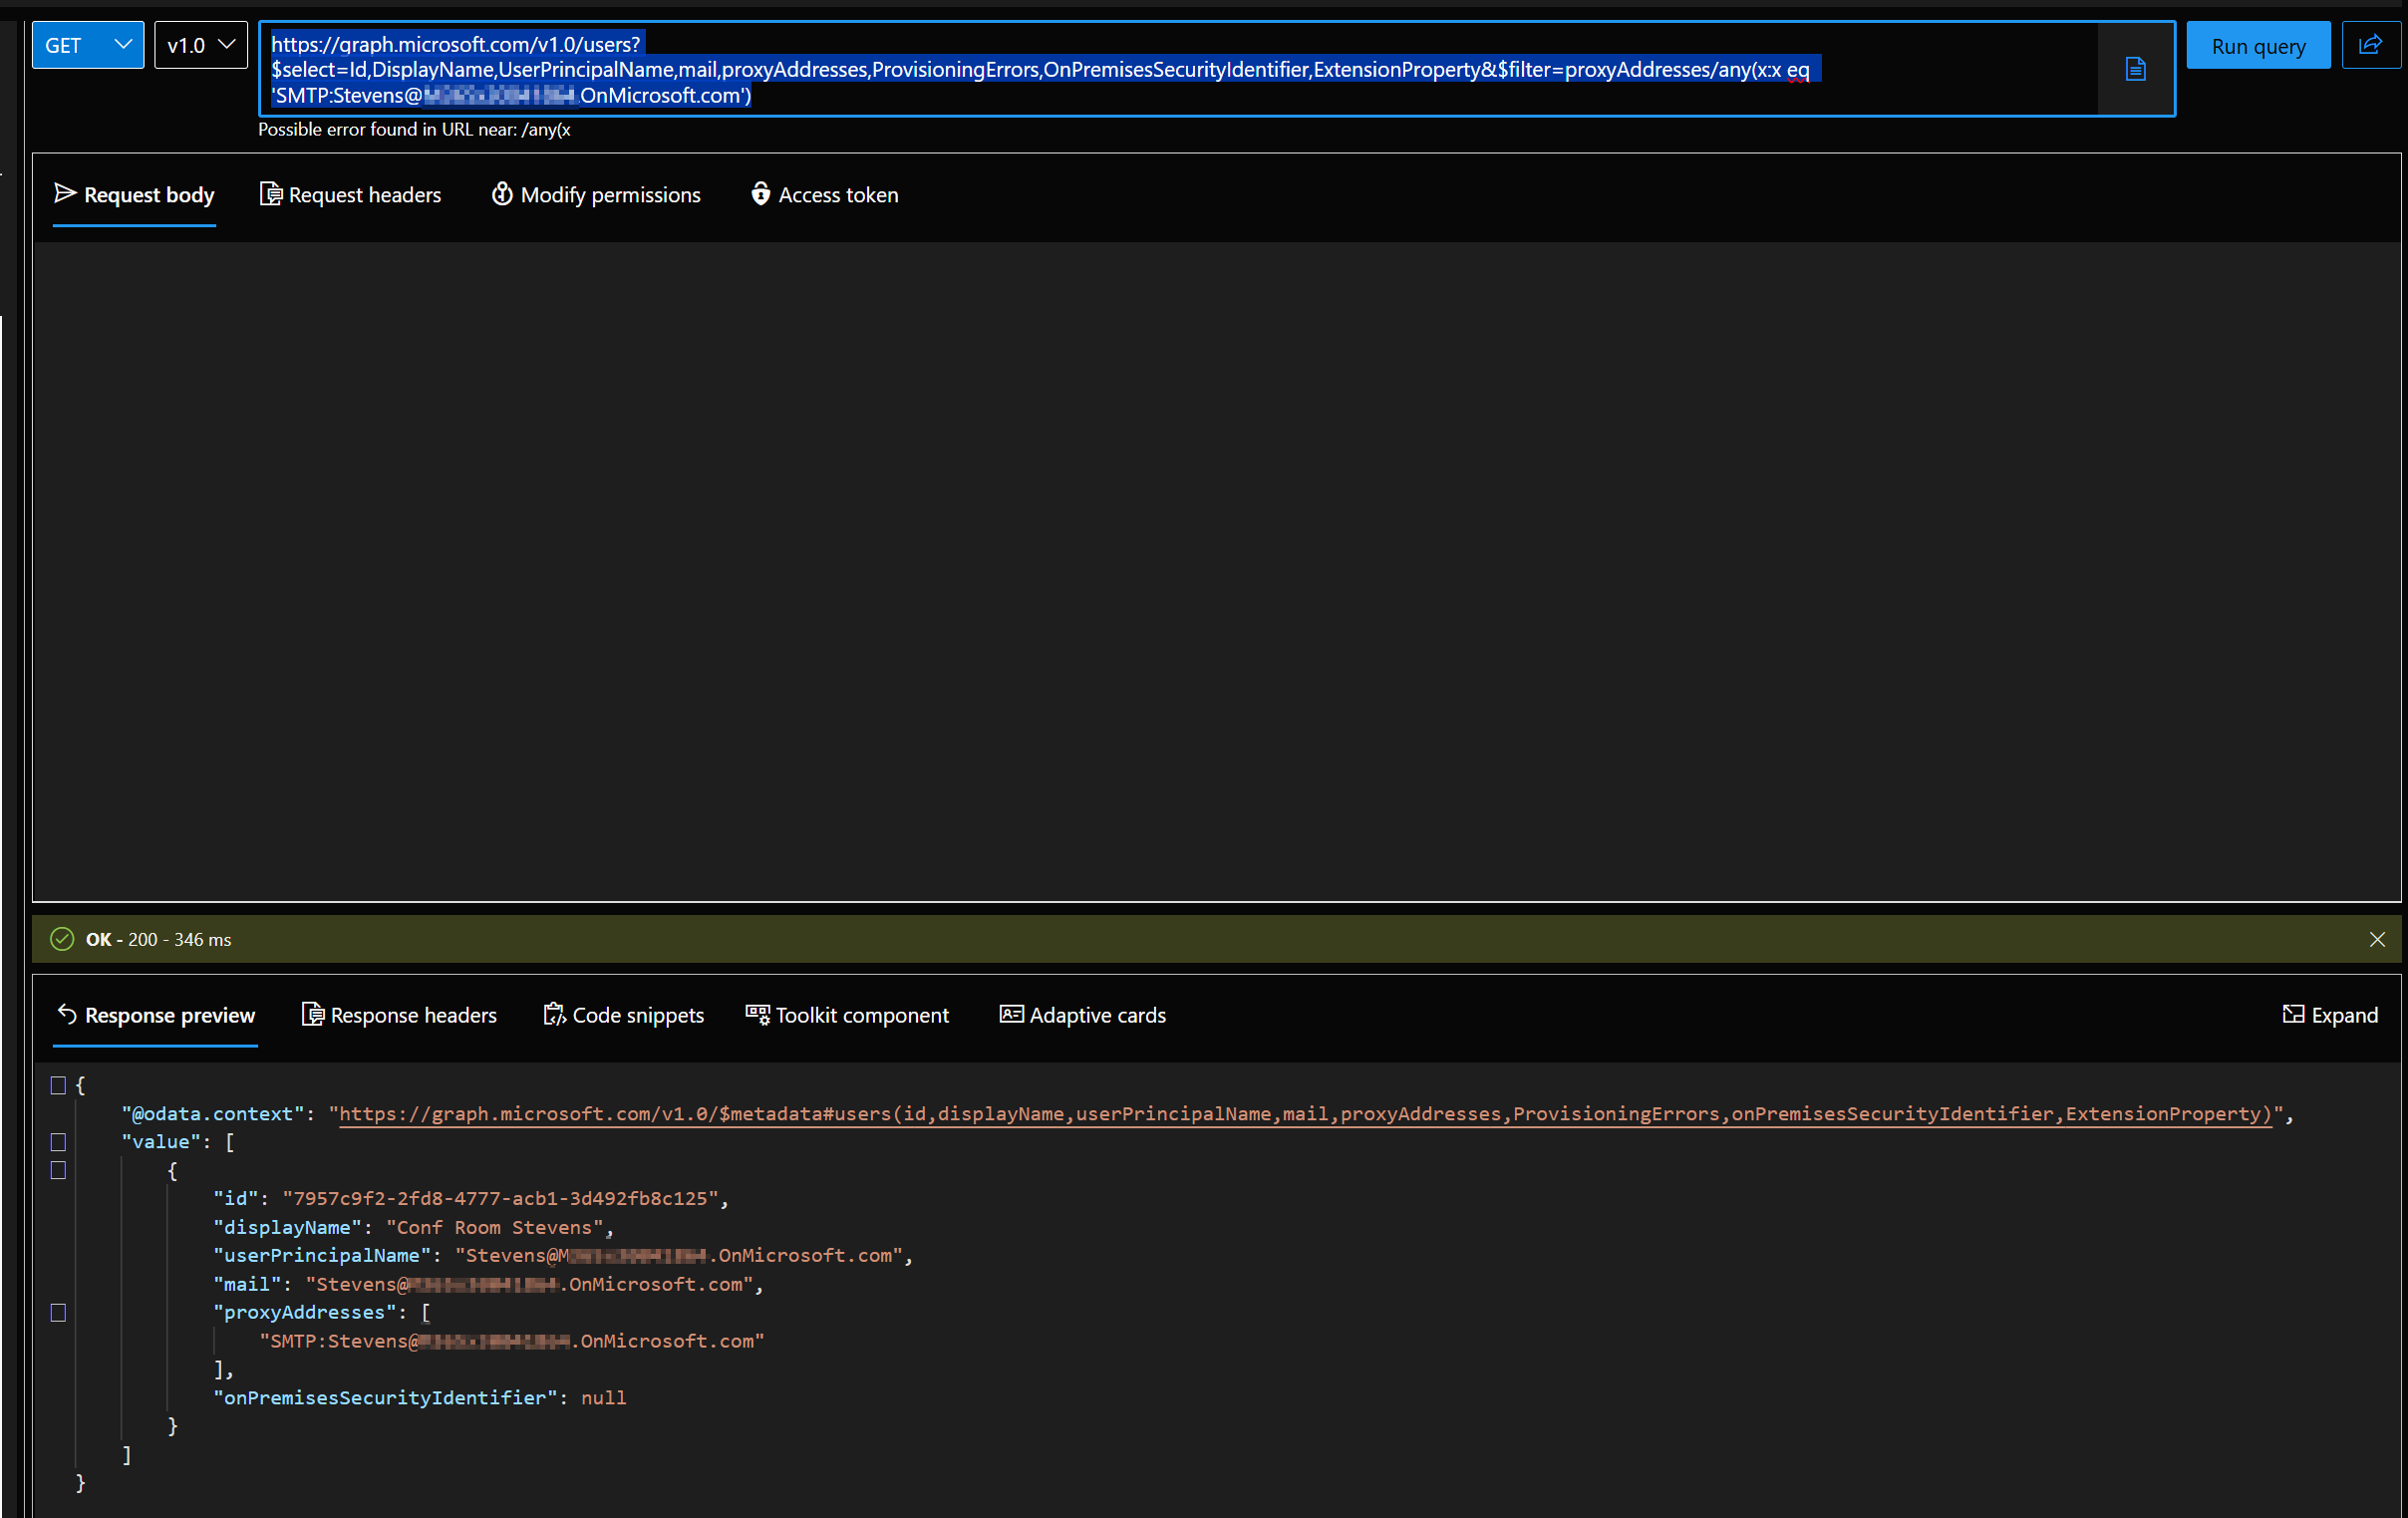
Task: Switch to the Response headers tab
Action: [x=399, y=1016]
